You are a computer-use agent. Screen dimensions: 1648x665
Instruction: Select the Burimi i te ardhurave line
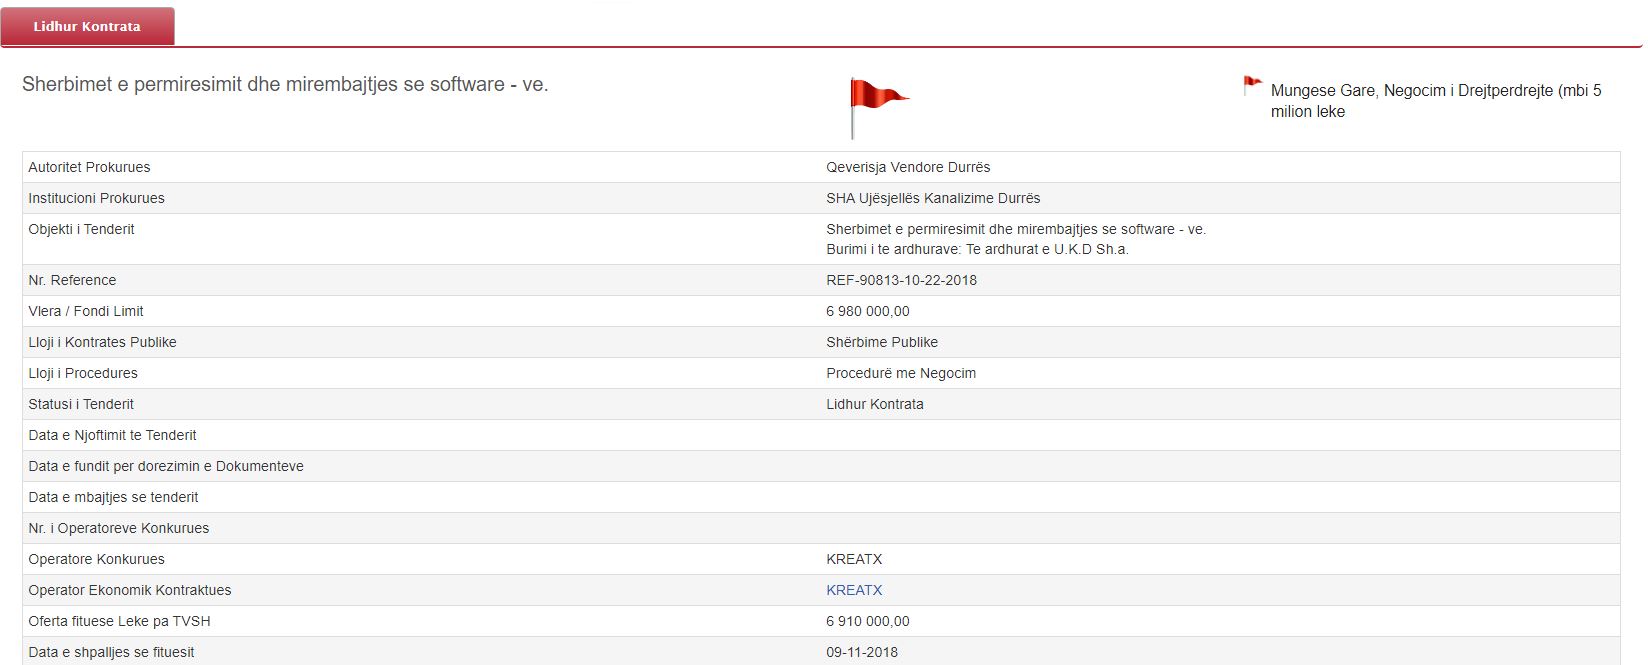pos(977,249)
